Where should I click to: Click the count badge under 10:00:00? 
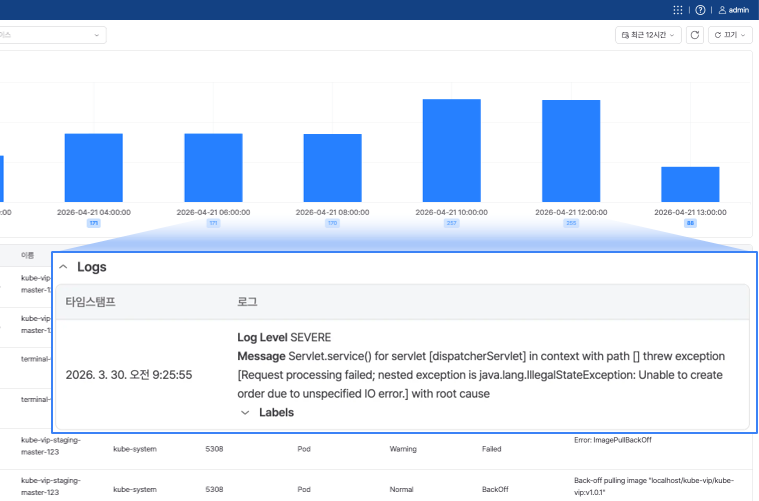tap(452, 223)
